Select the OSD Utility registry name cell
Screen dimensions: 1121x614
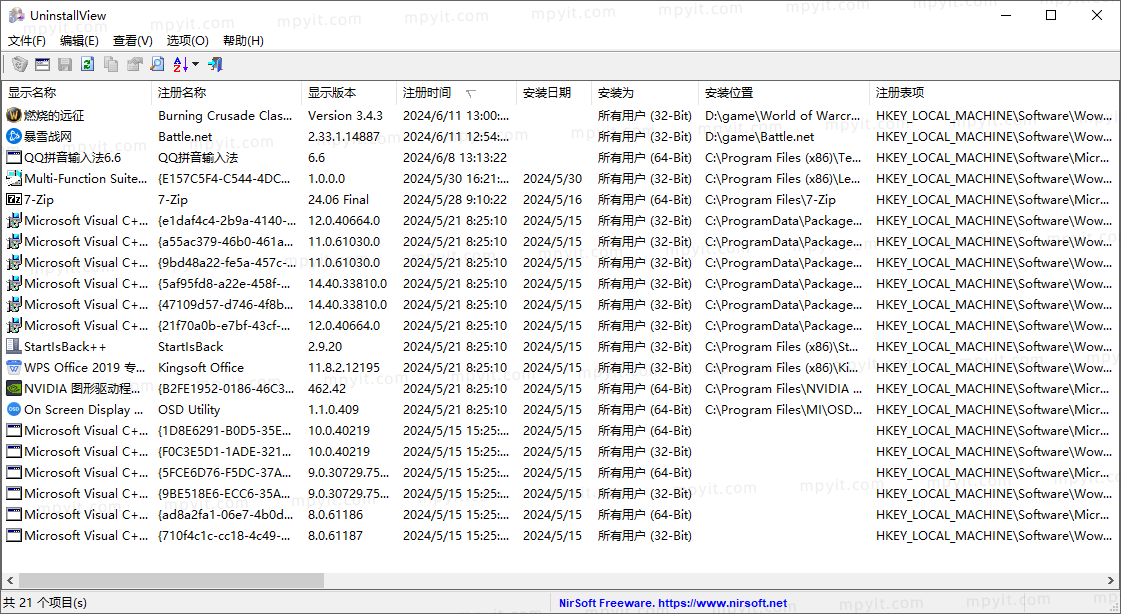[189, 410]
